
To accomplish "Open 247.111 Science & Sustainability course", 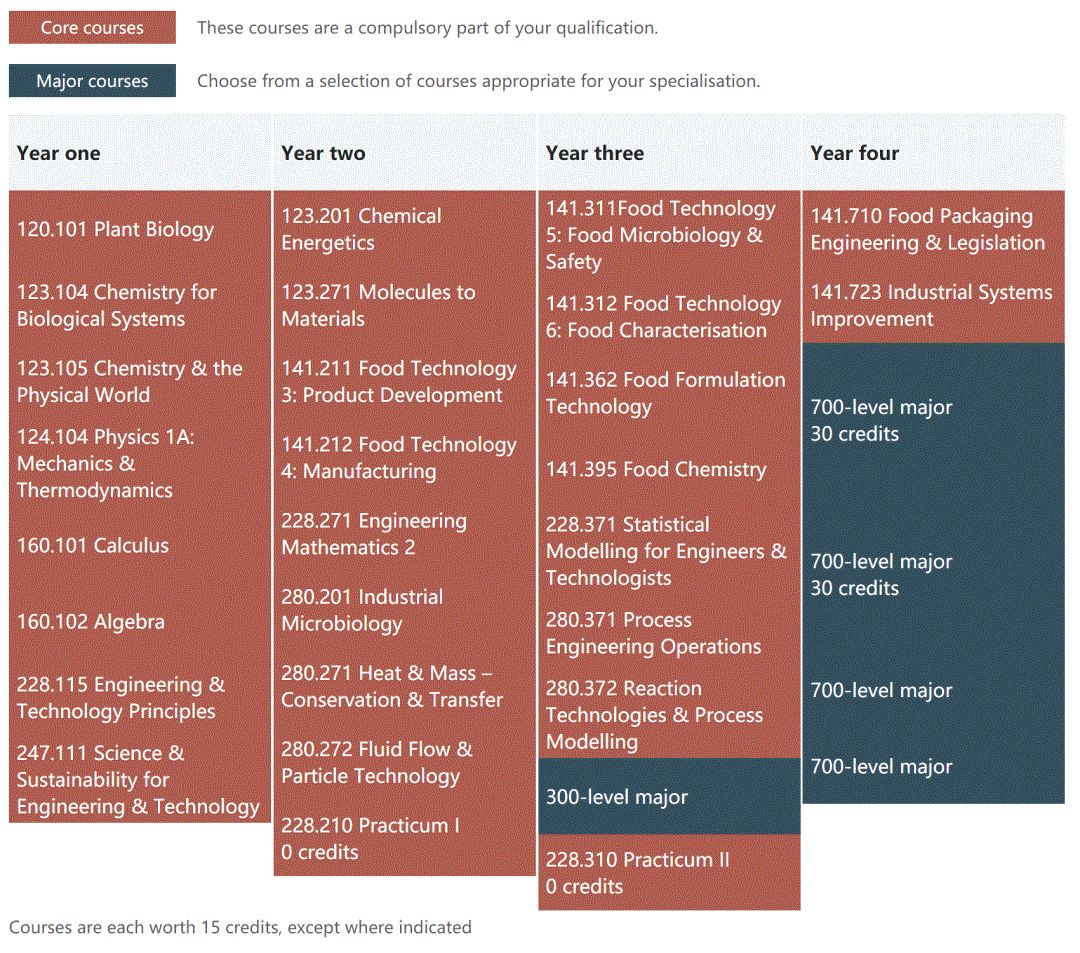I will point(138,780).
